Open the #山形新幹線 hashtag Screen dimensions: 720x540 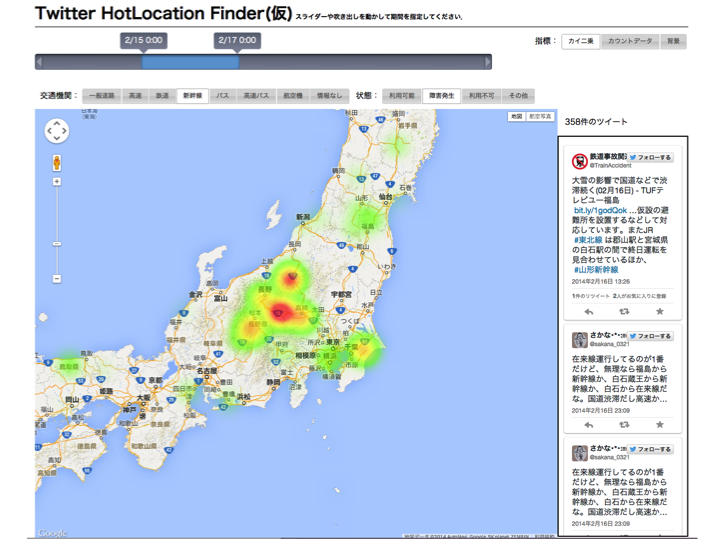click(x=596, y=270)
